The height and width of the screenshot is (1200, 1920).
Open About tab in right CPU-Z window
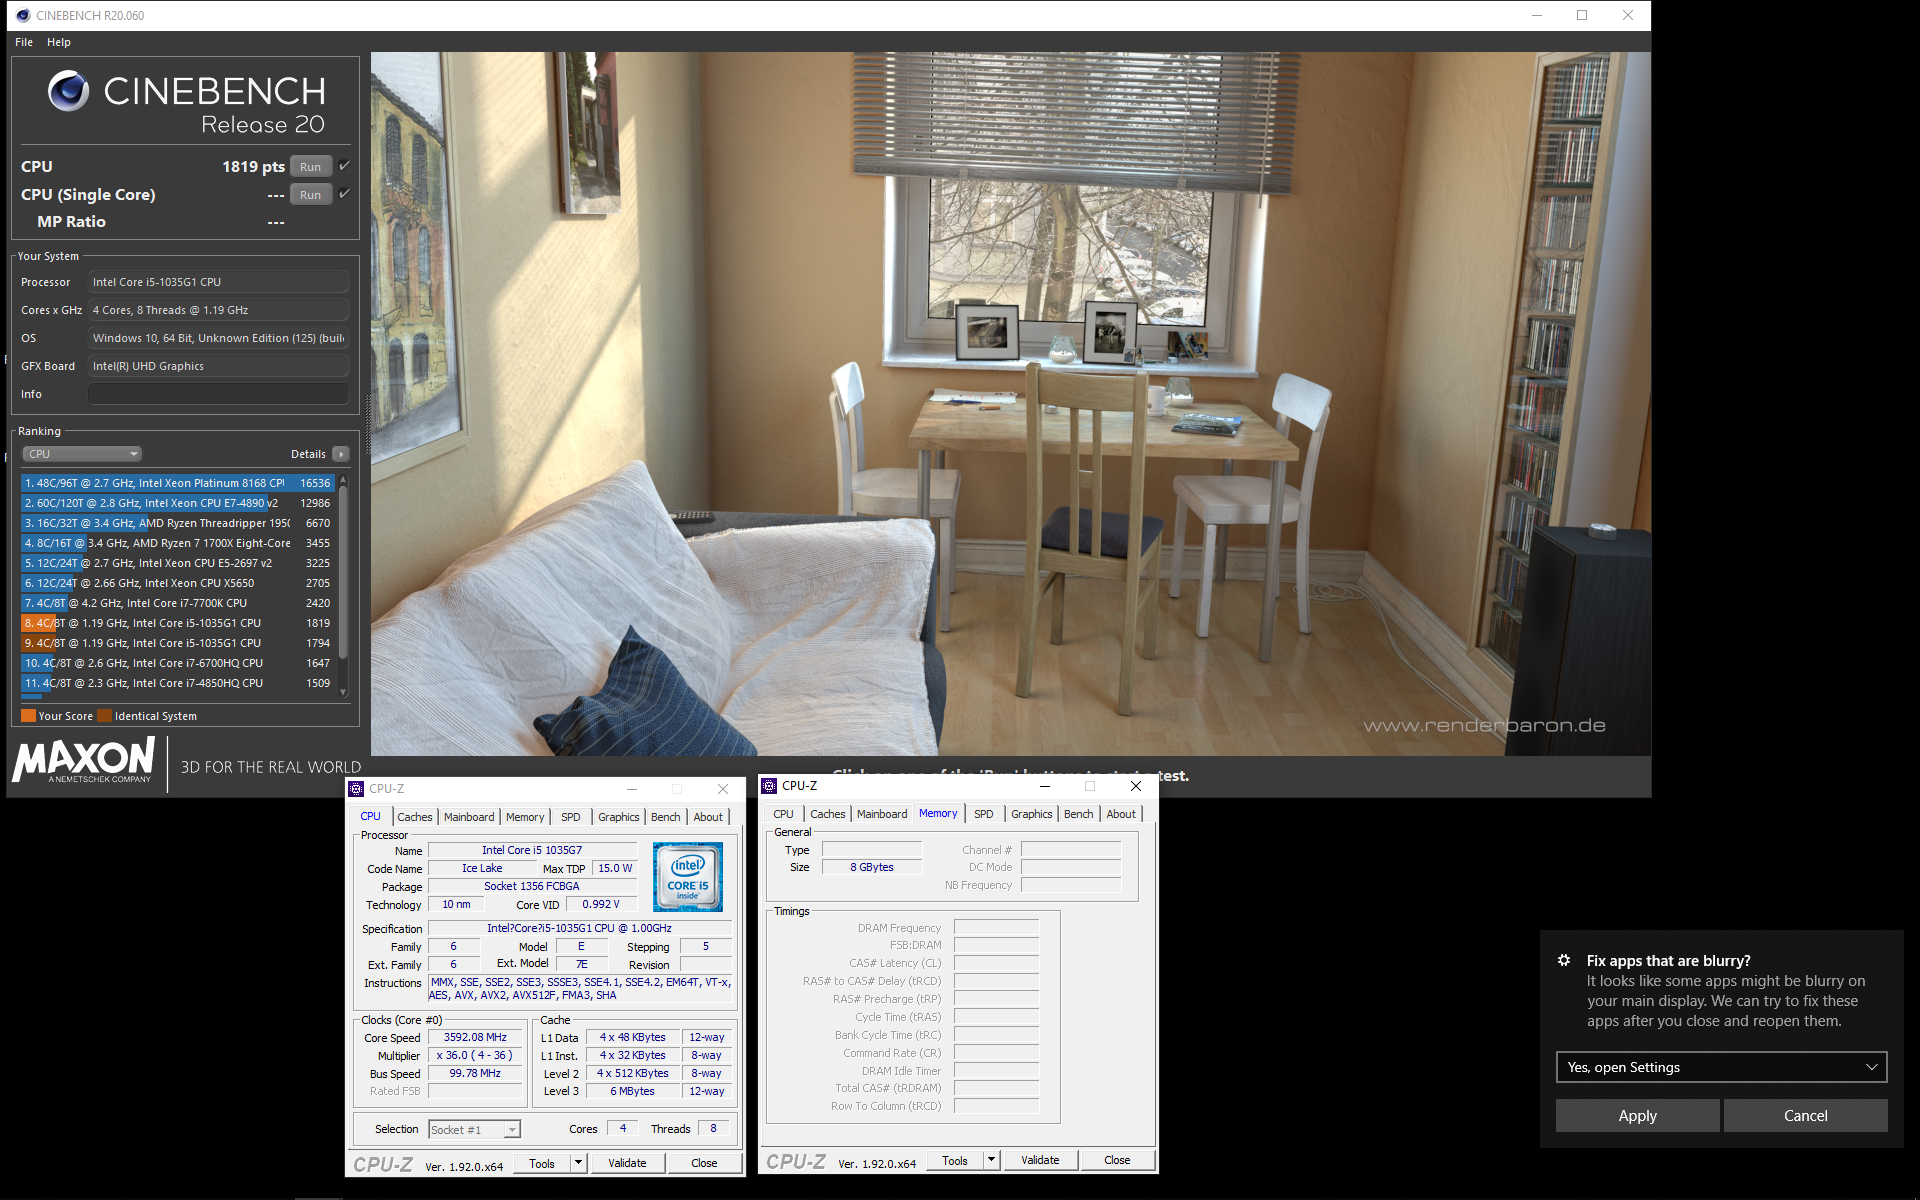point(1121,814)
